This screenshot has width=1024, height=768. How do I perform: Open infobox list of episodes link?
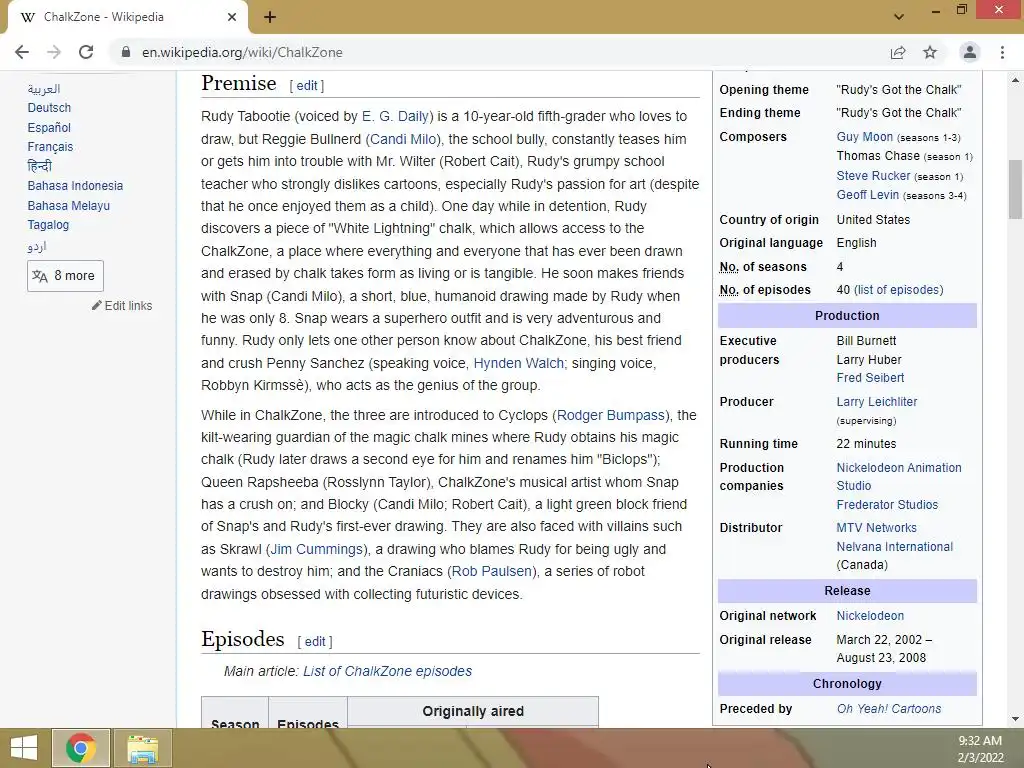click(x=899, y=289)
